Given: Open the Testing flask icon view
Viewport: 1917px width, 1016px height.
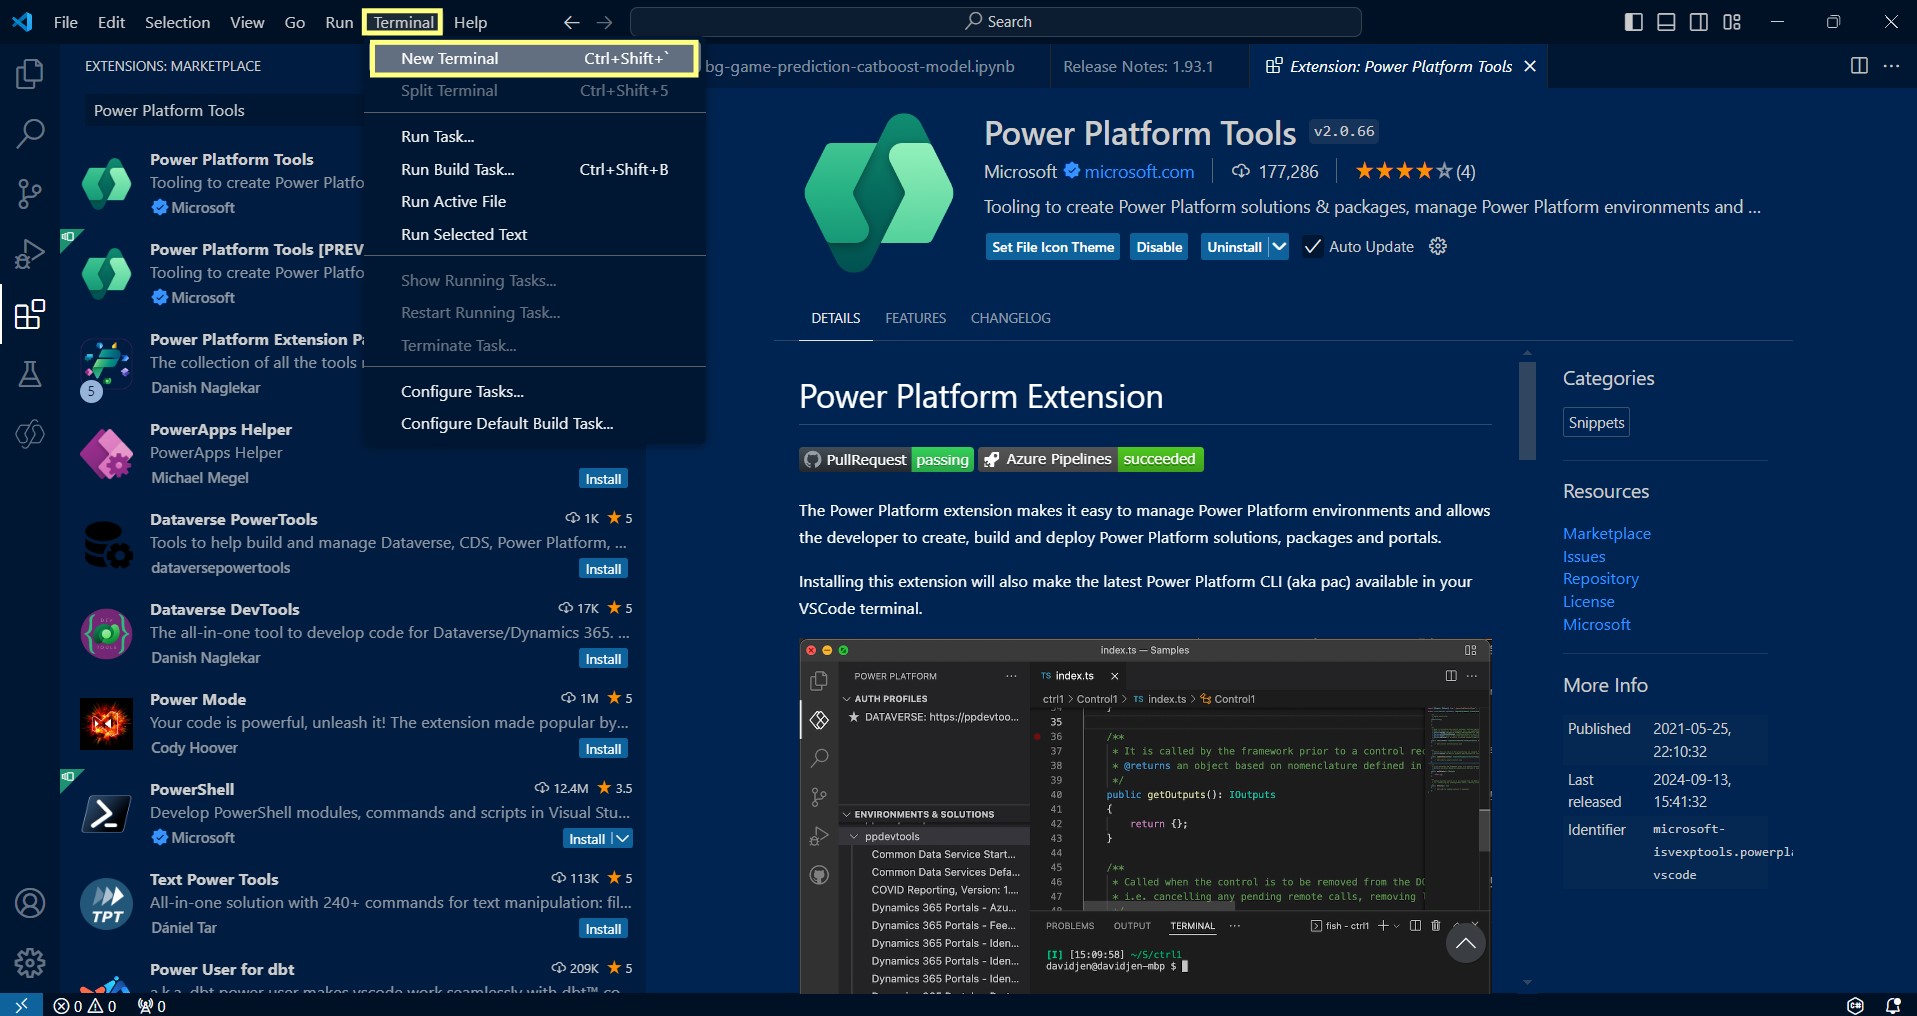Looking at the screenshot, I should 30,374.
